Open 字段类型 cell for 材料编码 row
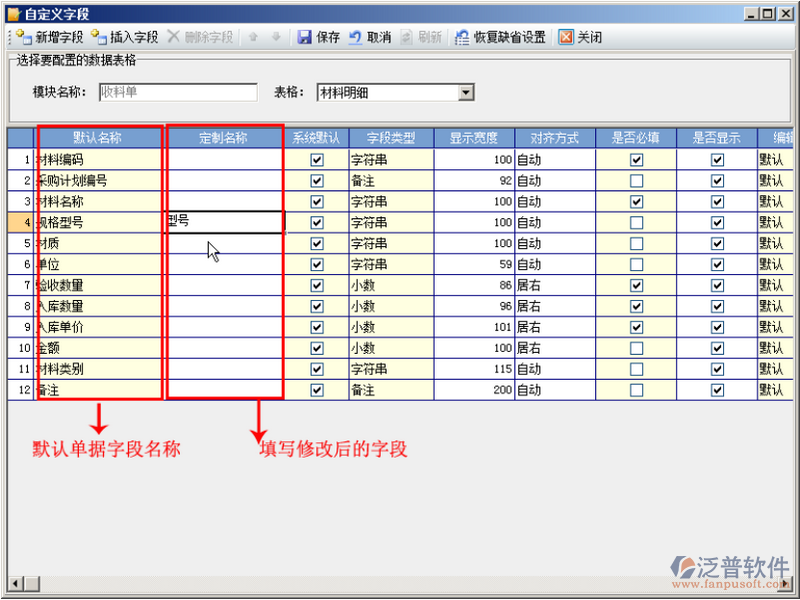Screen dimensions: 800x600 click(391, 160)
